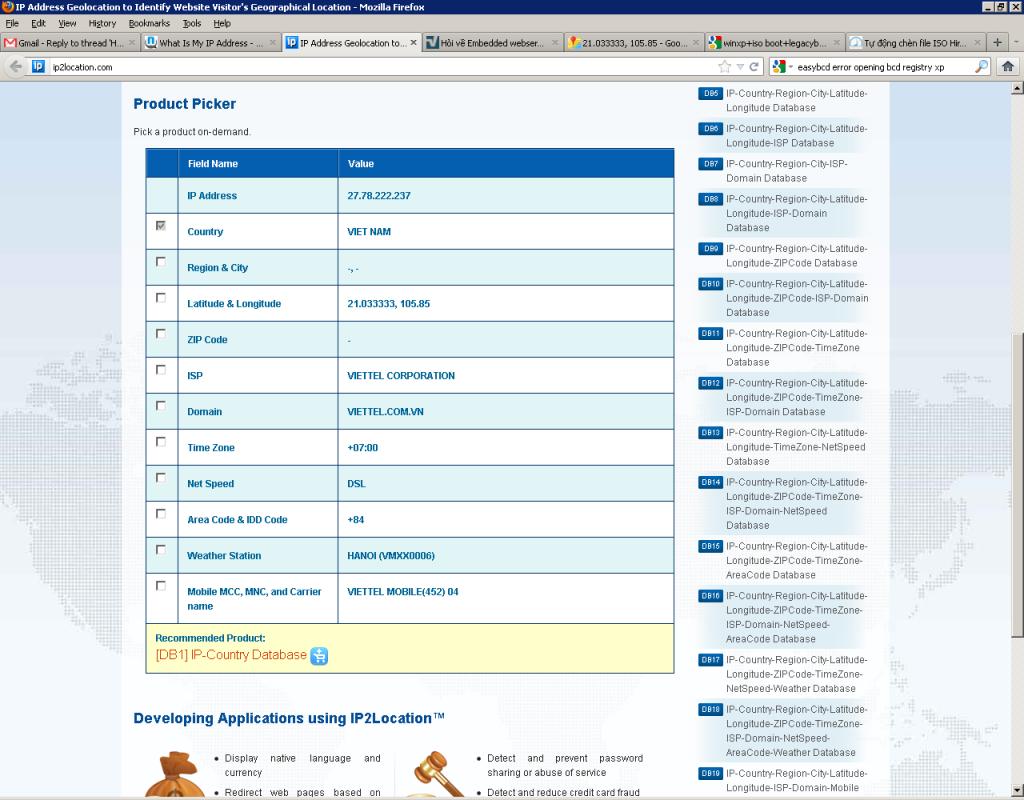Click the DB12 badge icon
1024x800 pixels.
point(710,383)
